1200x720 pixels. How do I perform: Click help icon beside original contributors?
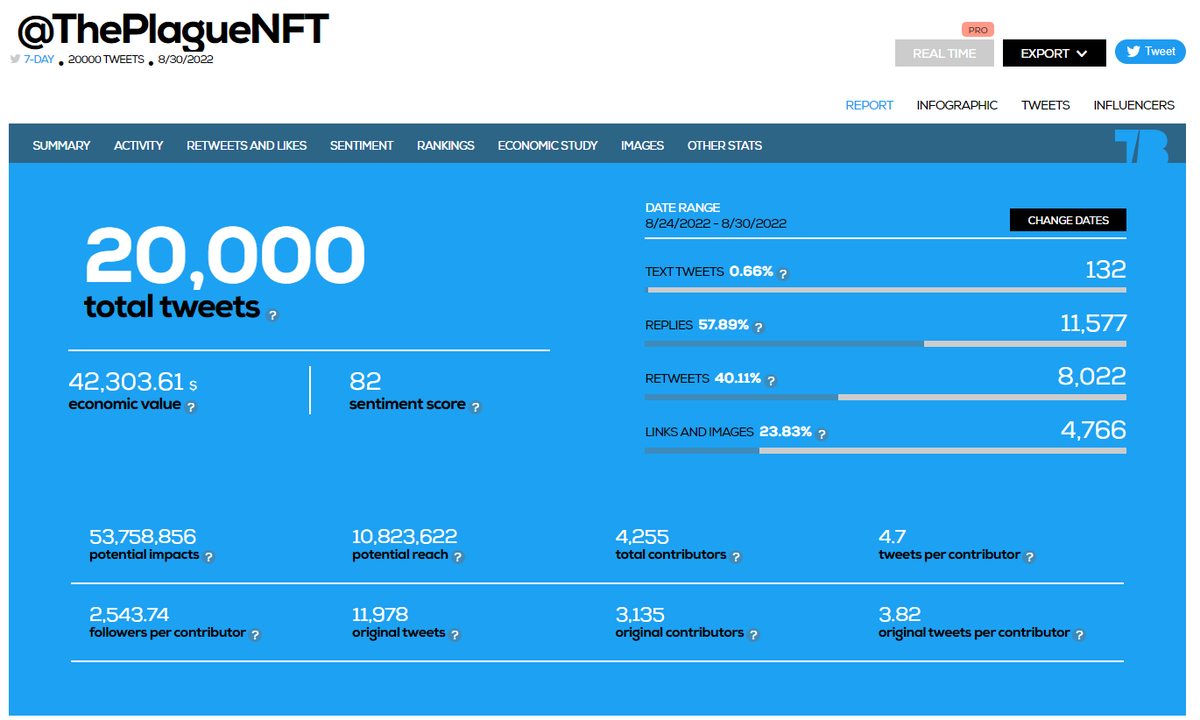click(x=753, y=635)
